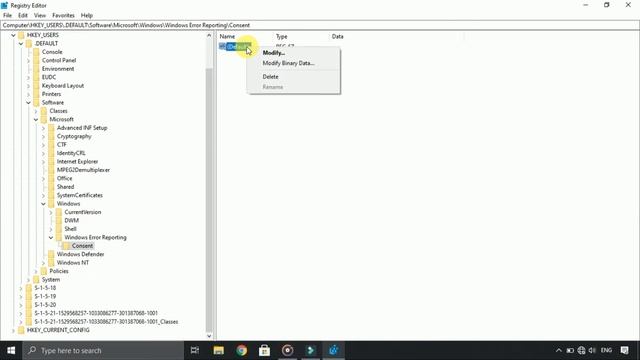Select the Consent key

pos(82,246)
